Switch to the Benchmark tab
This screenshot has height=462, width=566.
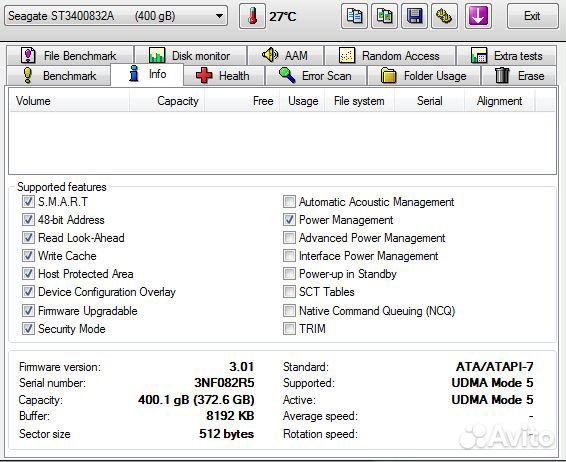[58, 76]
